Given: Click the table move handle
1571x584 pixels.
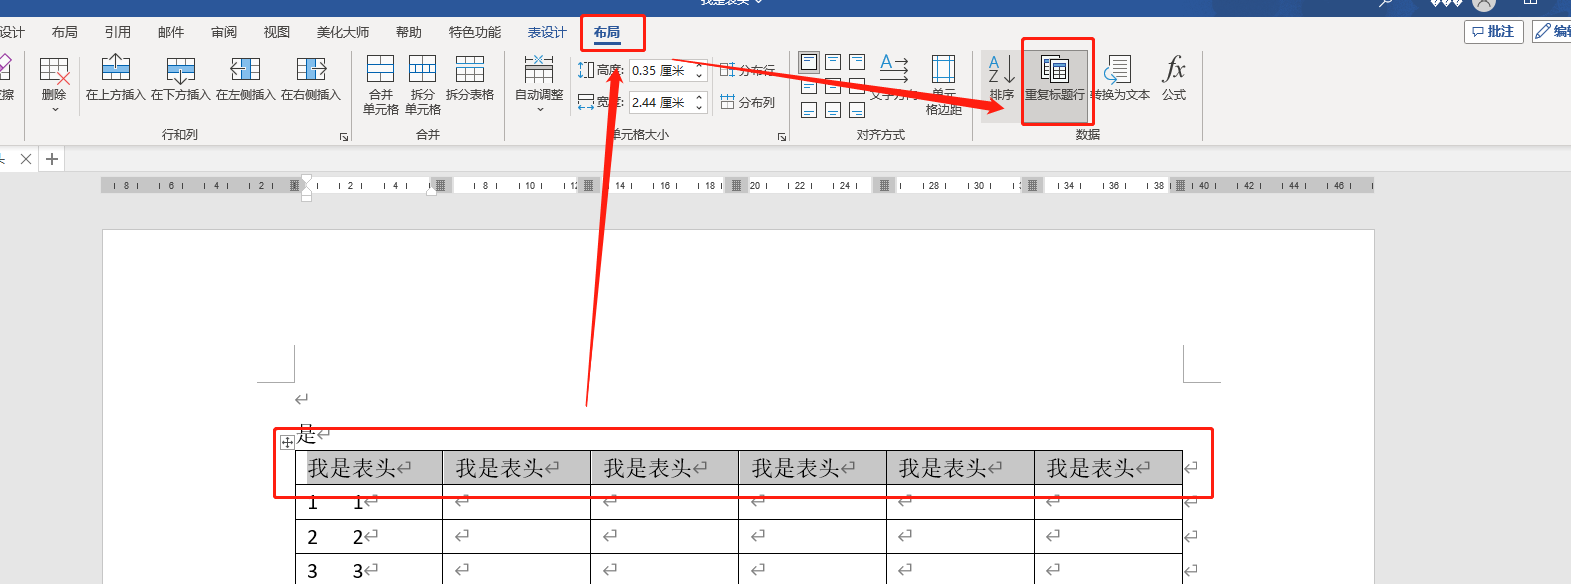Looking at the screenshot, I should point(287,442).
